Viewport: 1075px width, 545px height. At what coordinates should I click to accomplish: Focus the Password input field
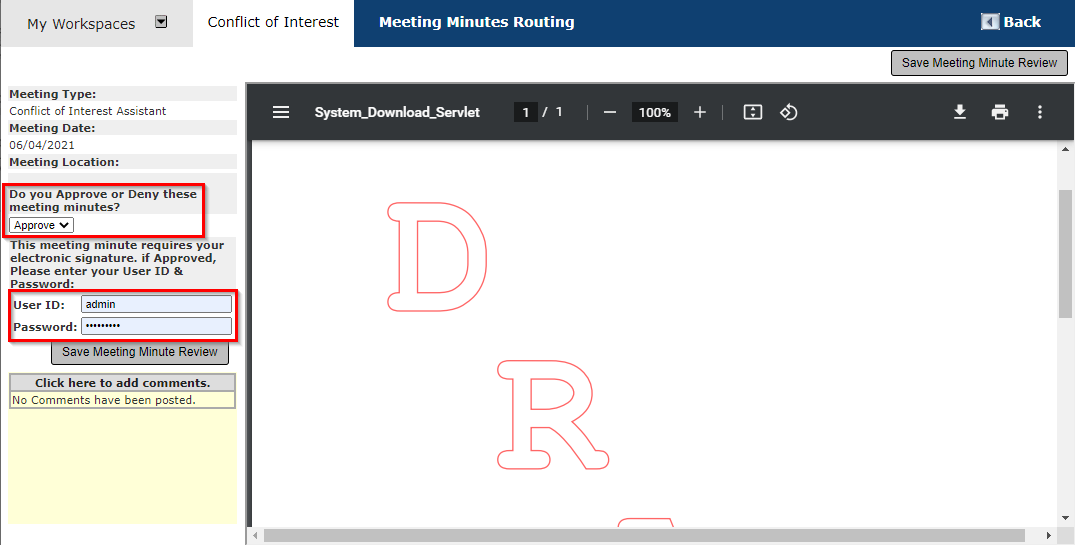pos(156,326)
